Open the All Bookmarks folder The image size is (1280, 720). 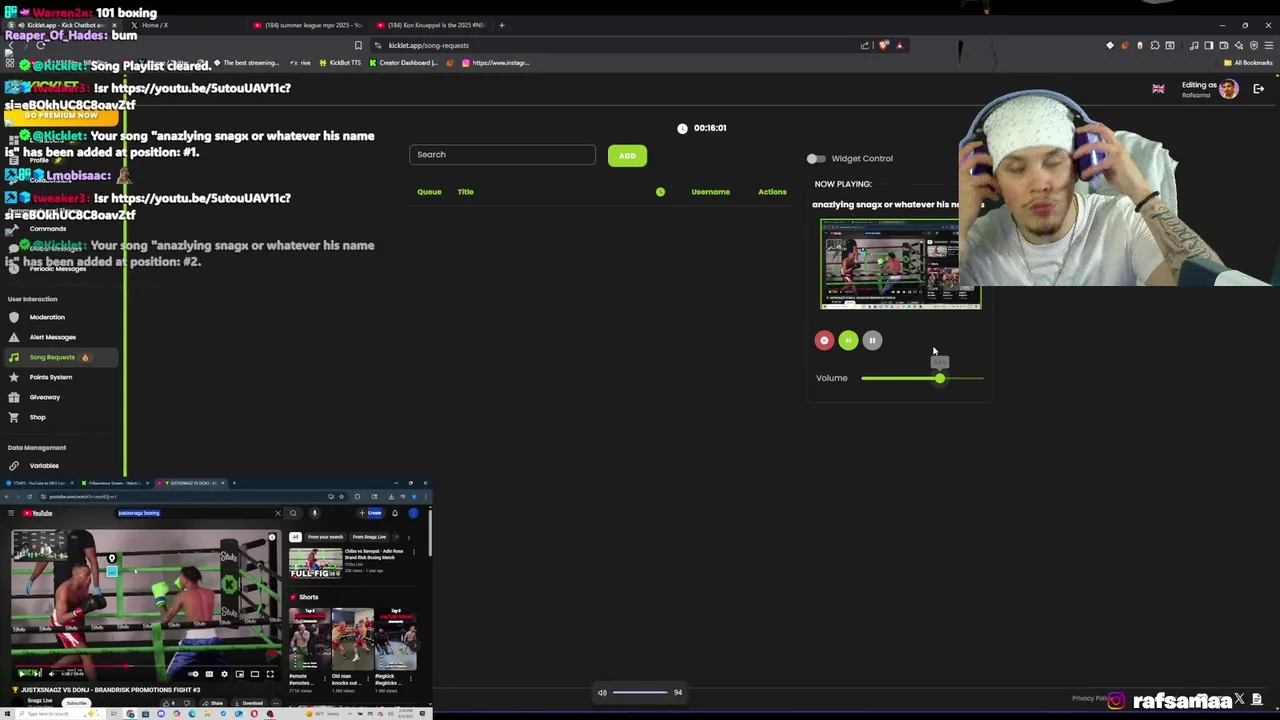coord(1248,63)
